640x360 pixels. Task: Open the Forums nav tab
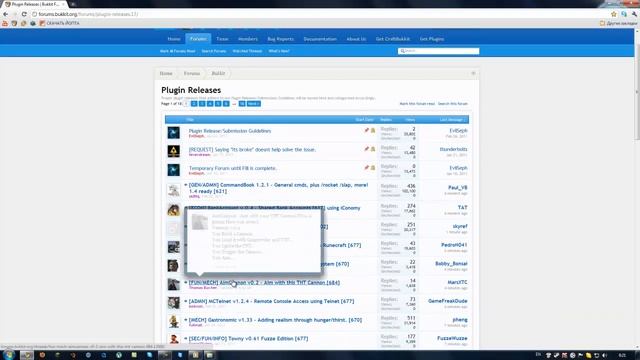[198, 39]
